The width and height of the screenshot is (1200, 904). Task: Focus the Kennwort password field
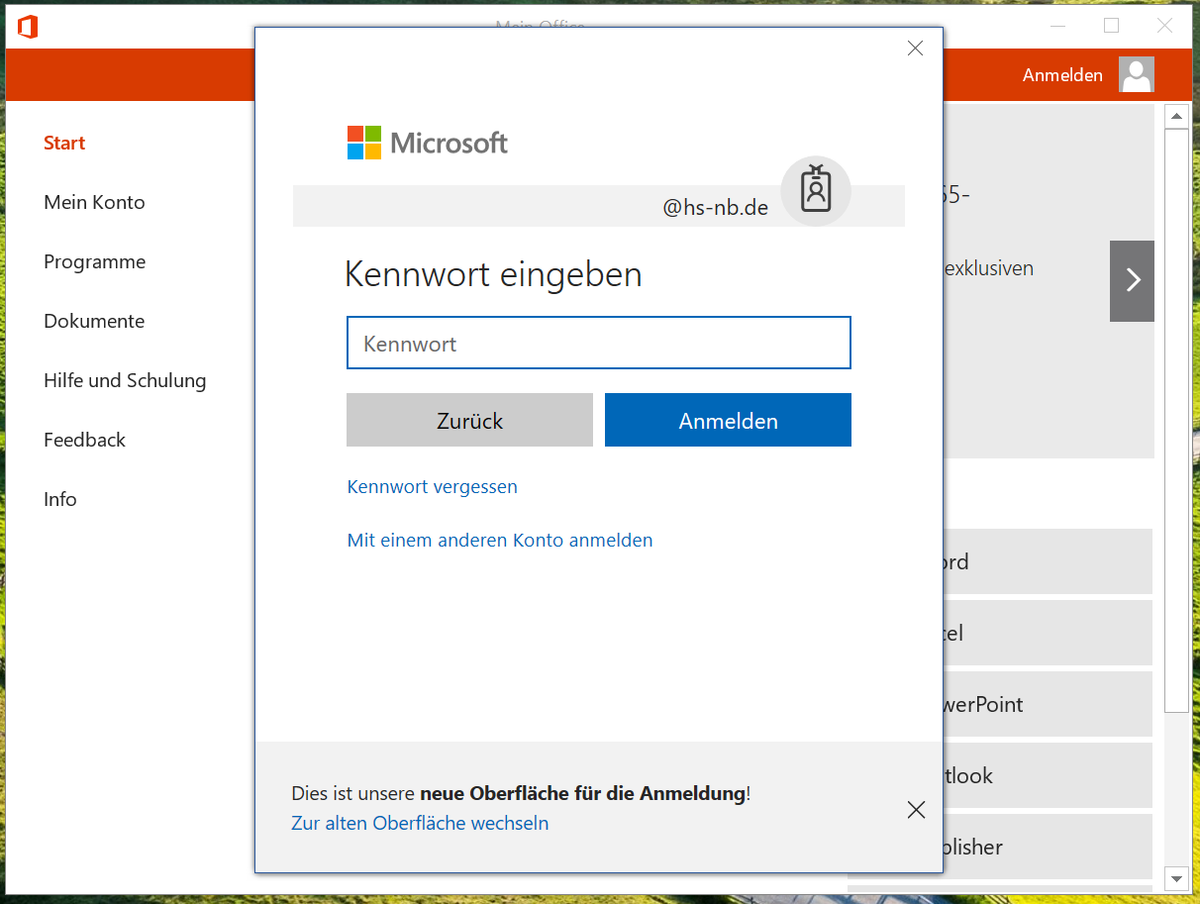[599, 343]
